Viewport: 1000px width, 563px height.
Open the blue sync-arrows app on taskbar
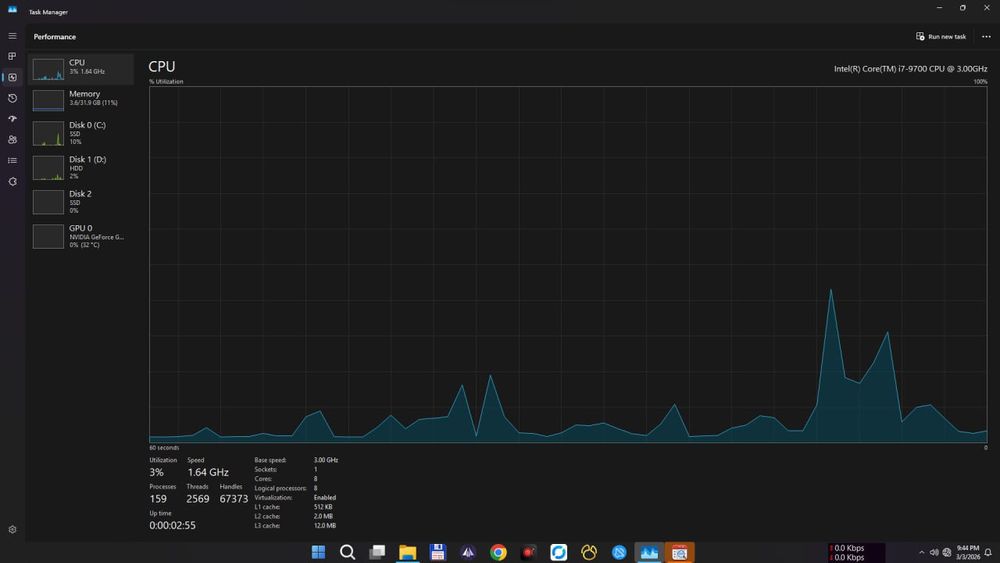pos(559,552)
